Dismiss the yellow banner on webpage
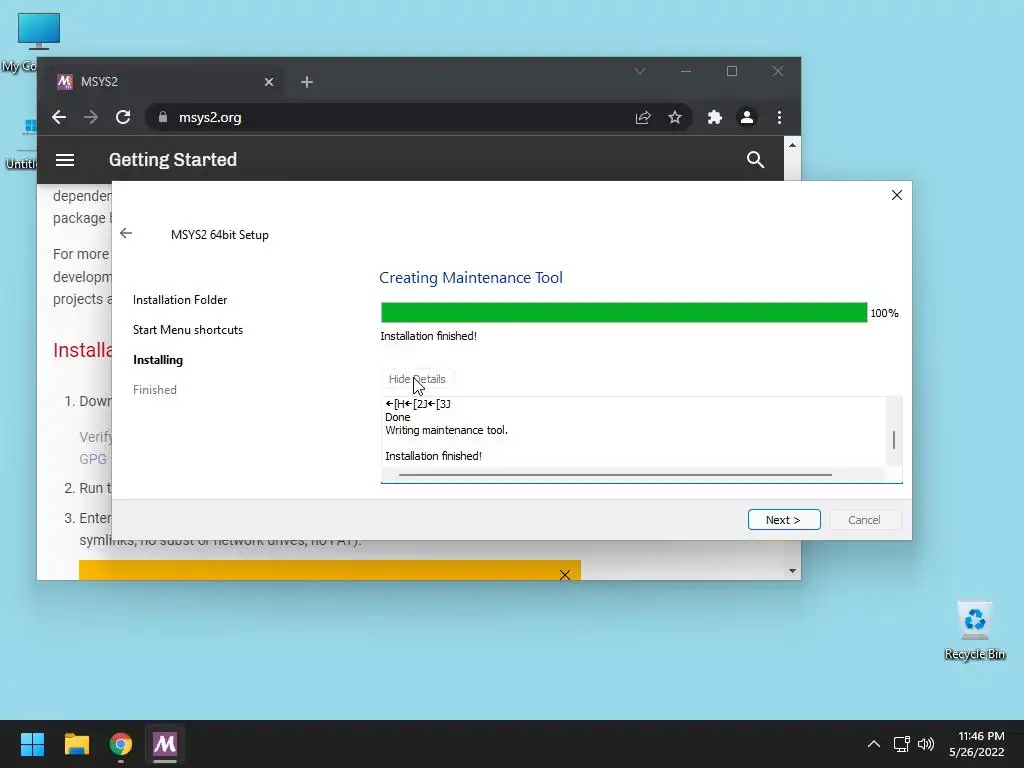This screenshot has height=768, width=1024. click(565, 575)
